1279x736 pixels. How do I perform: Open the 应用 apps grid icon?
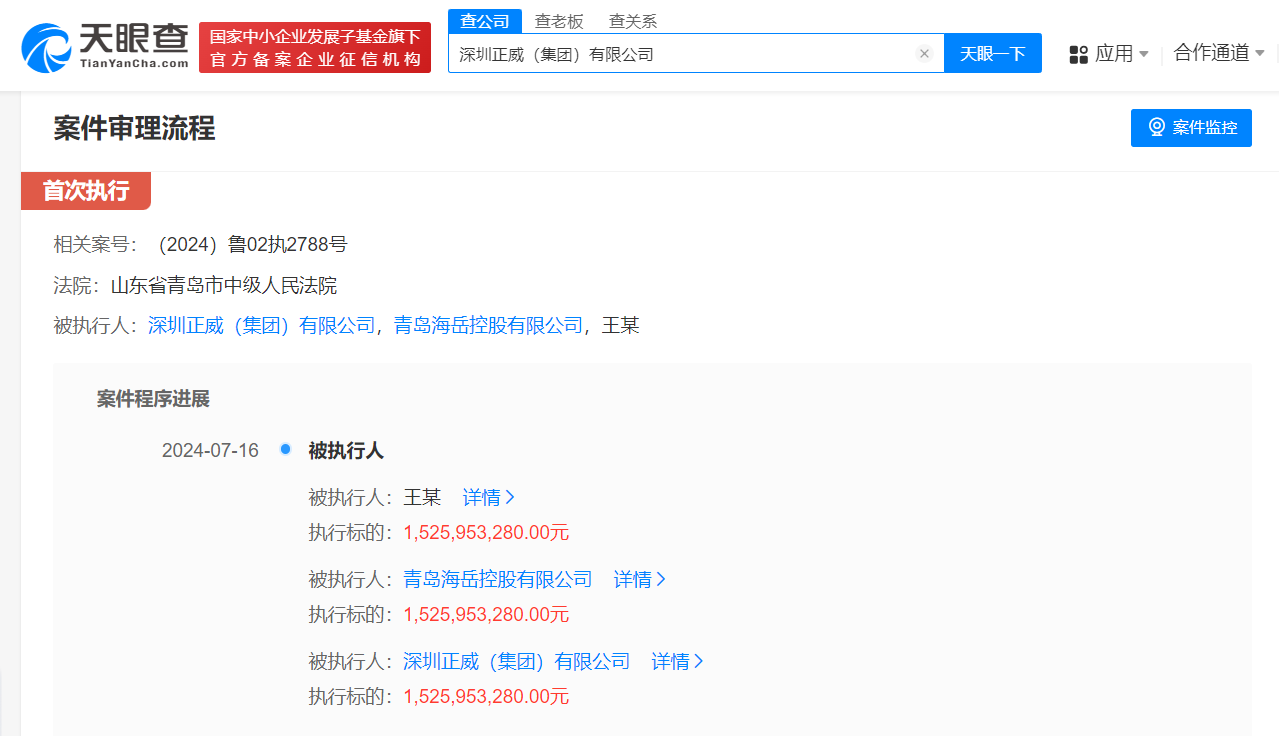tap(1078, 54)
